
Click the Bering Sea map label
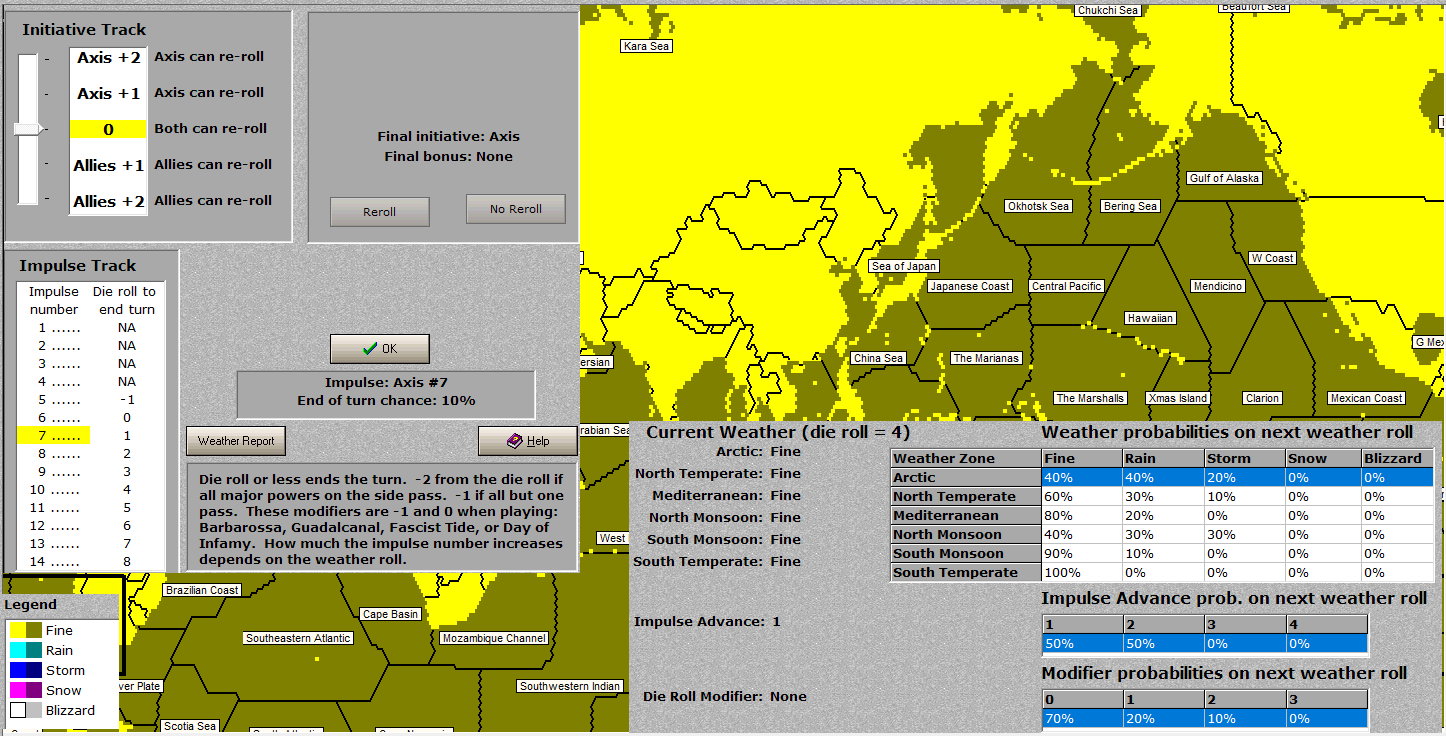[1130, 206]
